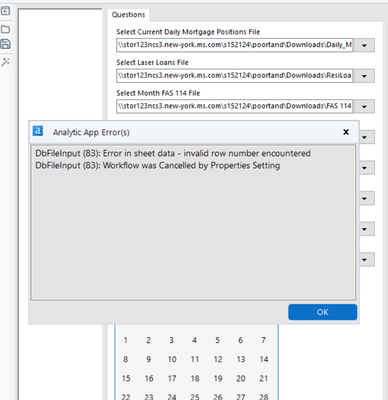Click 'Workflow was Cancelled by Properties Setting' line
Screen dimensions: 388x400
coord(157,165)
